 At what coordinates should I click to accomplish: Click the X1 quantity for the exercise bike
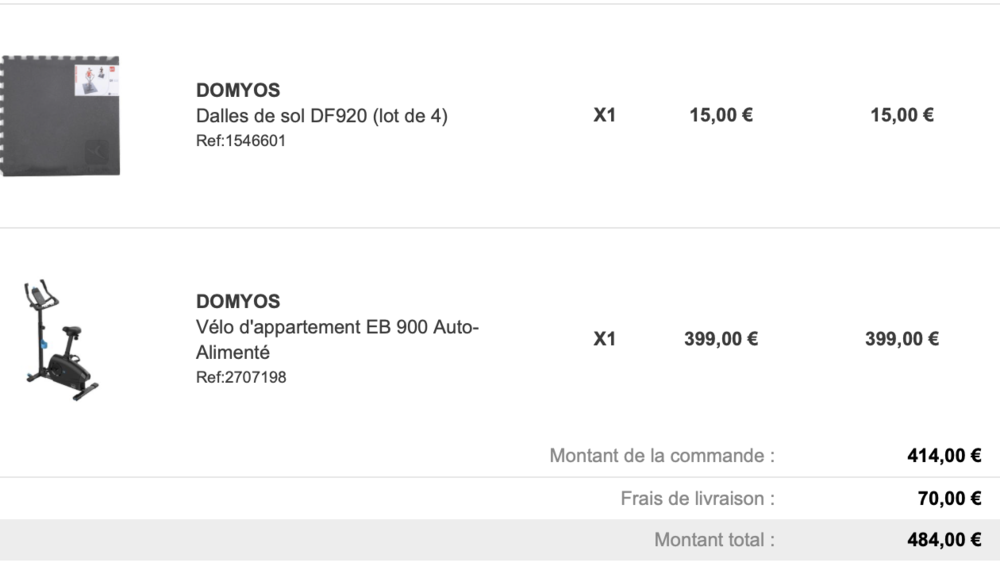point(605,339)
